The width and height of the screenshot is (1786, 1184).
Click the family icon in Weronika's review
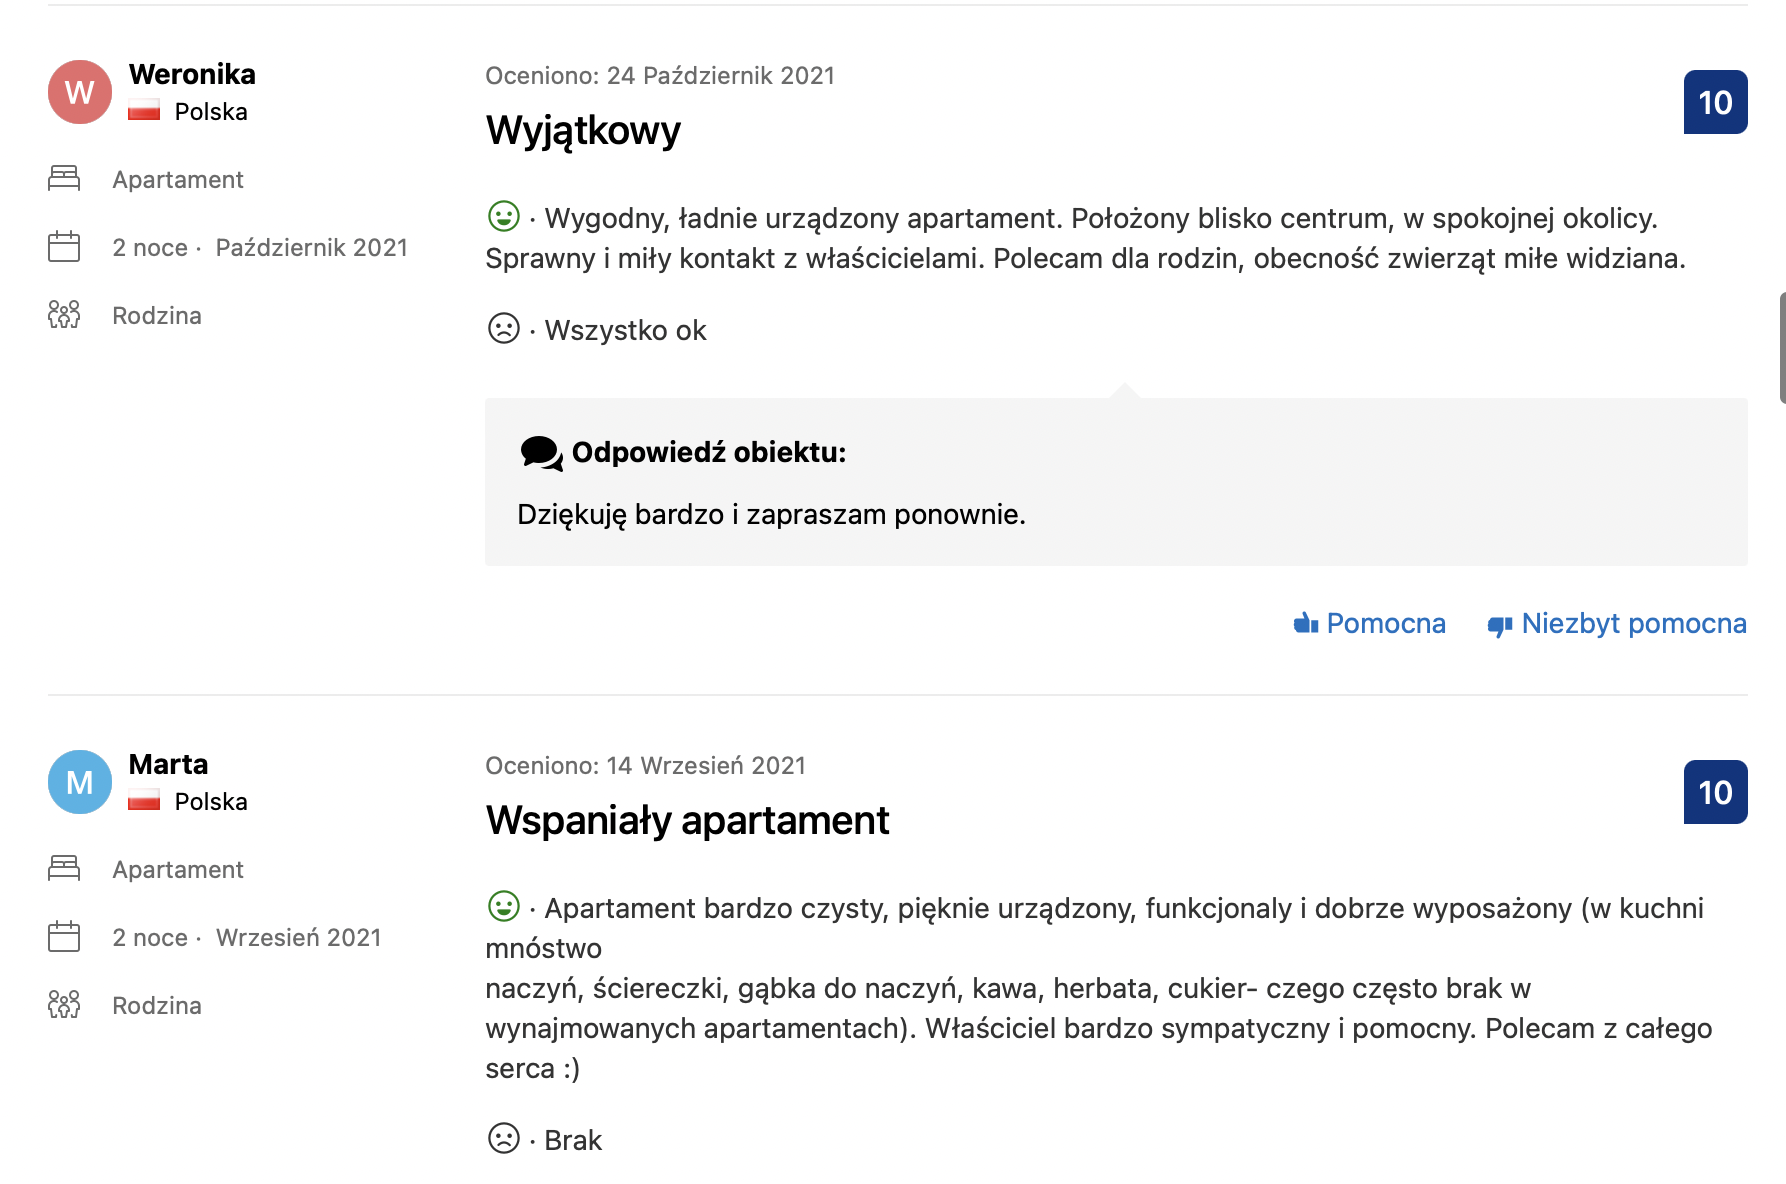pos(64,315)
